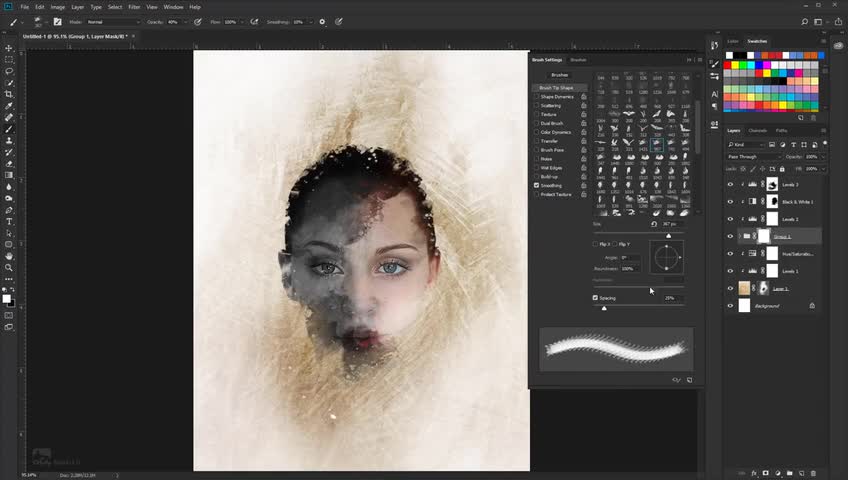Select the Hand tool
Viewport: 848px width, 480px height.
pos(9,256)
